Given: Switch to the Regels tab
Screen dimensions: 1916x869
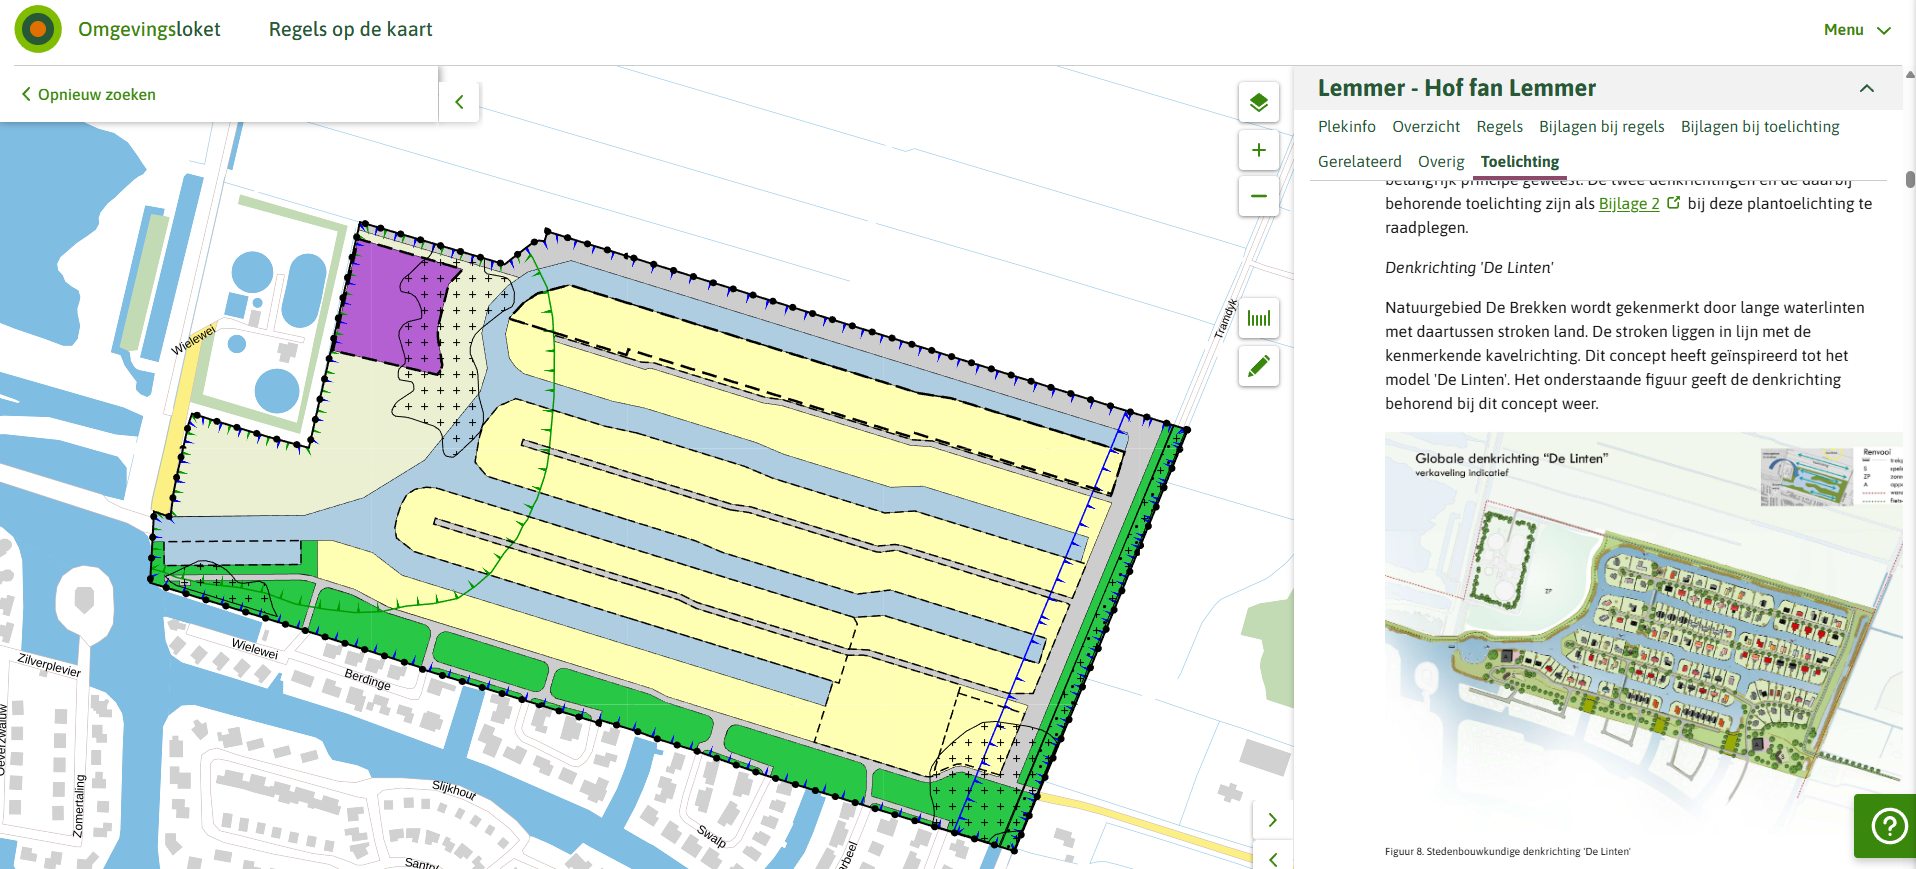Looking at the screenshot, I should (x=1499, y=127).
